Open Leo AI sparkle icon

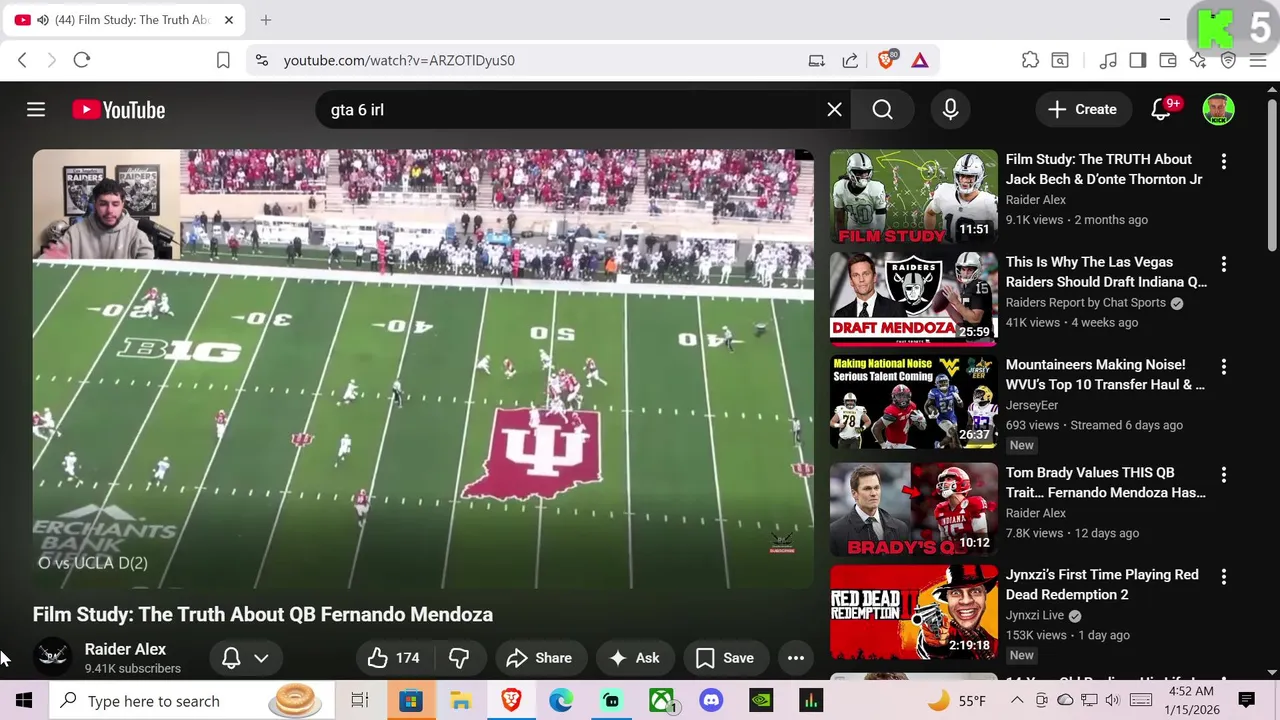pyautogui.click(x=1198, y=60)
